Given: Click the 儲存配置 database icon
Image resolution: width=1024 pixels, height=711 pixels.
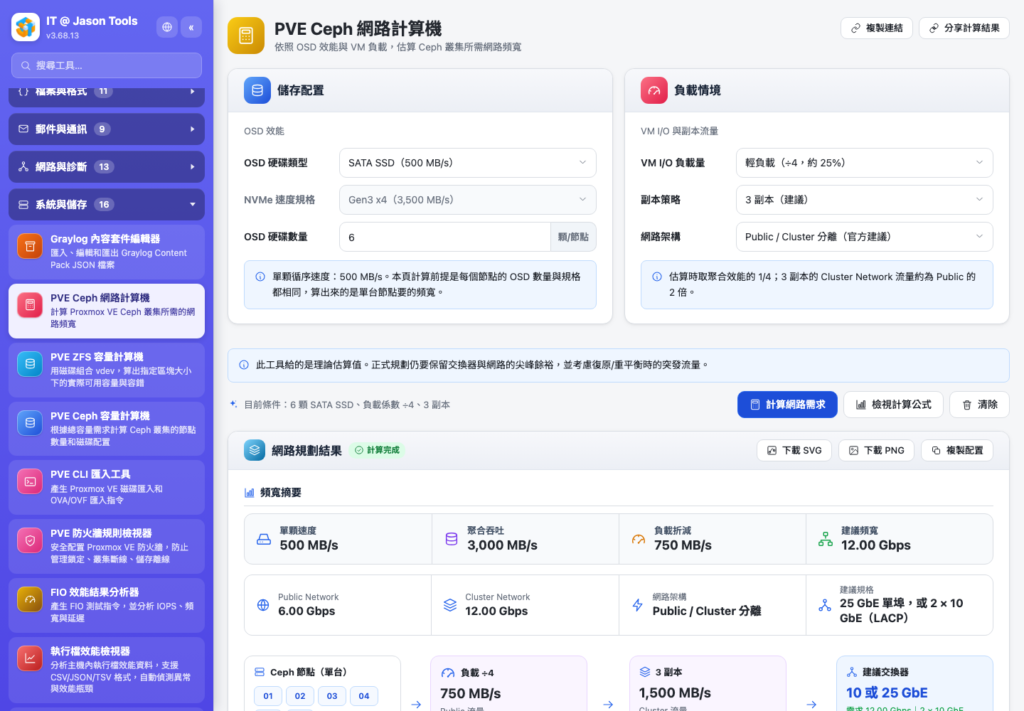Looking at the screenshot, I should point(257,91).
